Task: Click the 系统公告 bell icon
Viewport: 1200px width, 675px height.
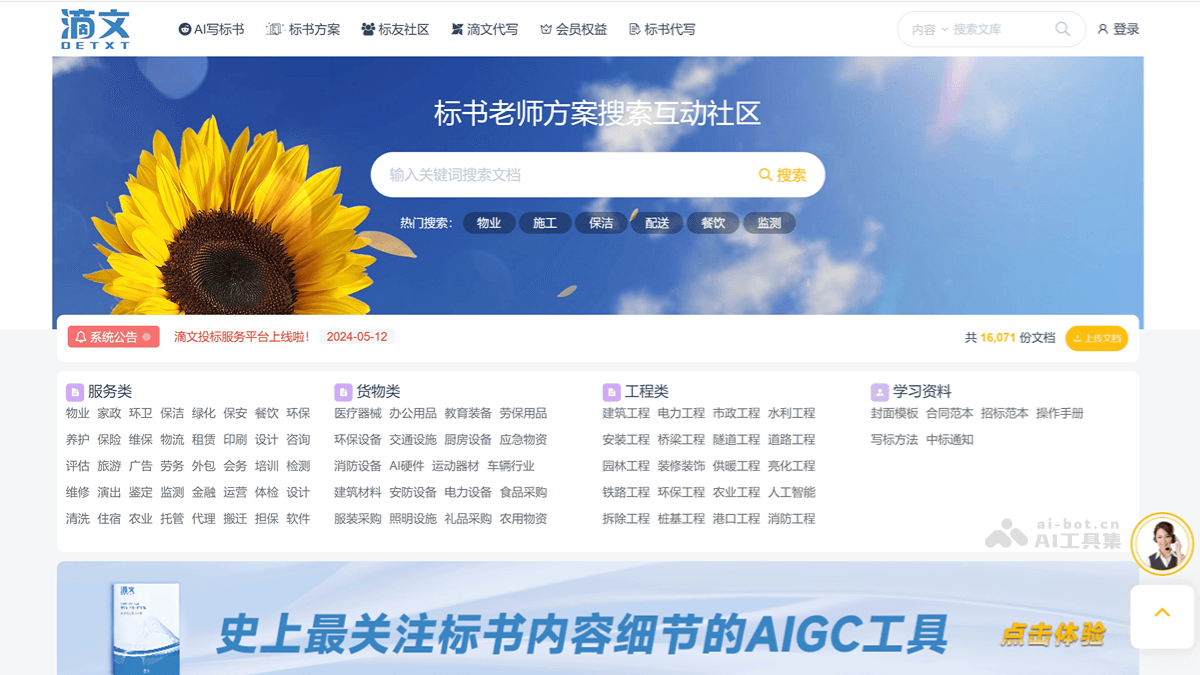Action: point(82,337)
